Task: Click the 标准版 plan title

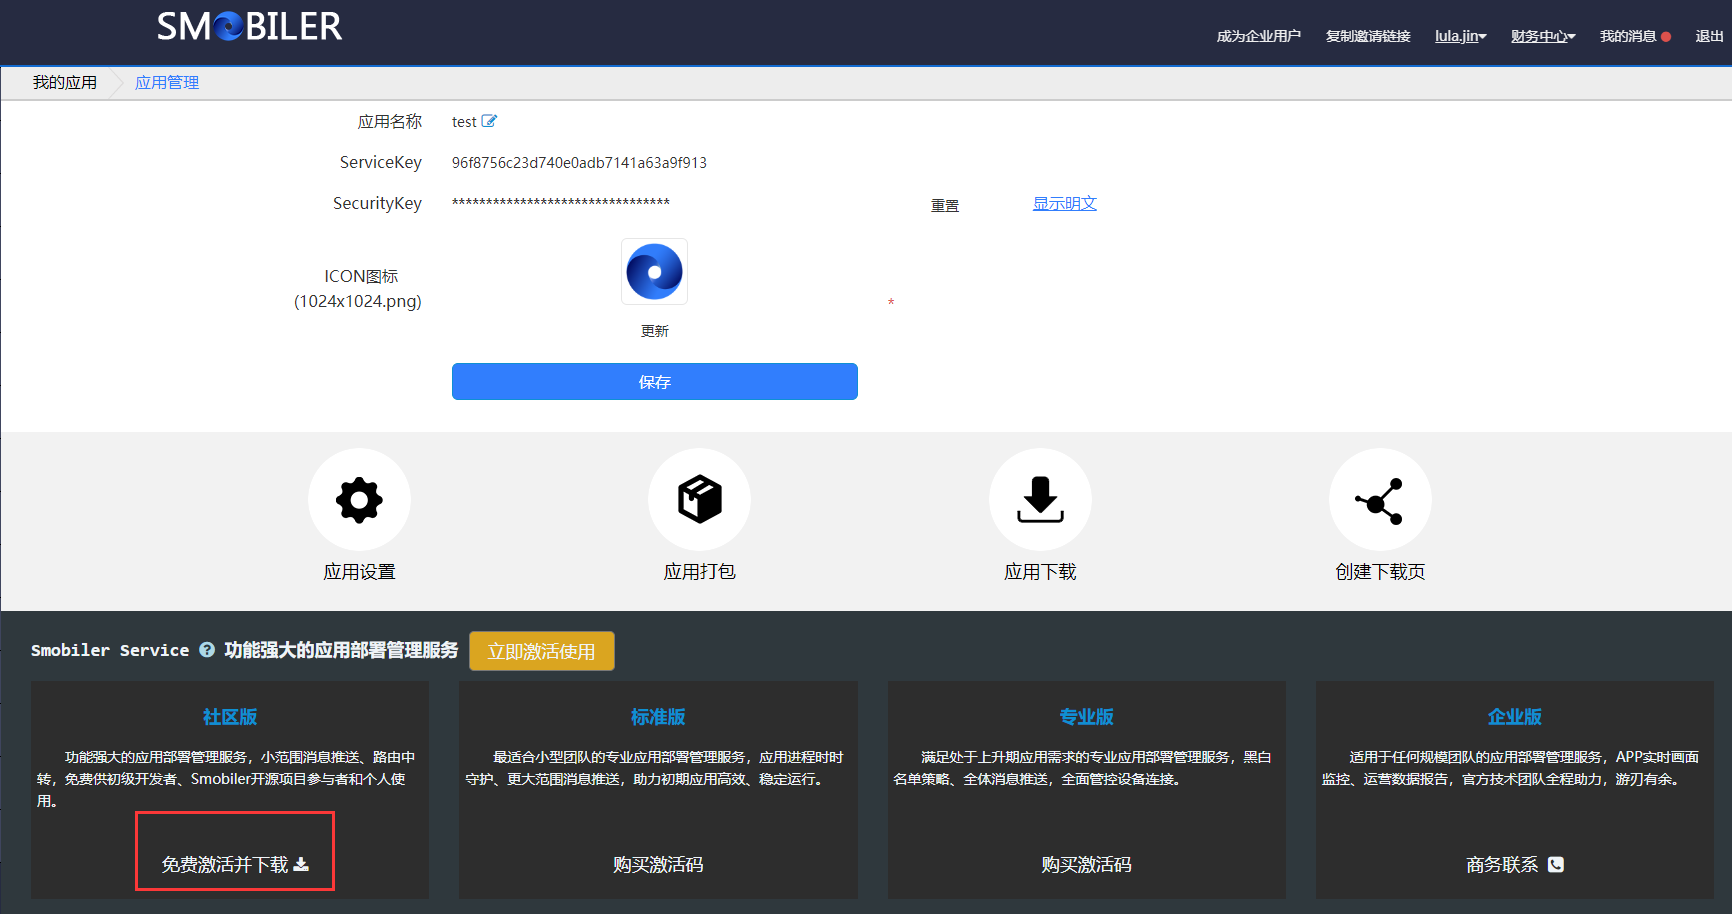Action: [x=658, y=717]
